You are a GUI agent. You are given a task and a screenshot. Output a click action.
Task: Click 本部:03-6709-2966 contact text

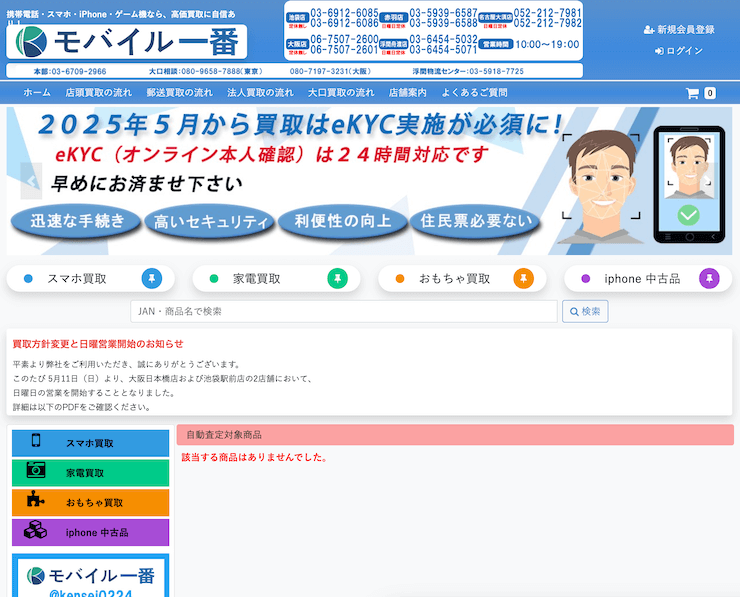(70, 71)
